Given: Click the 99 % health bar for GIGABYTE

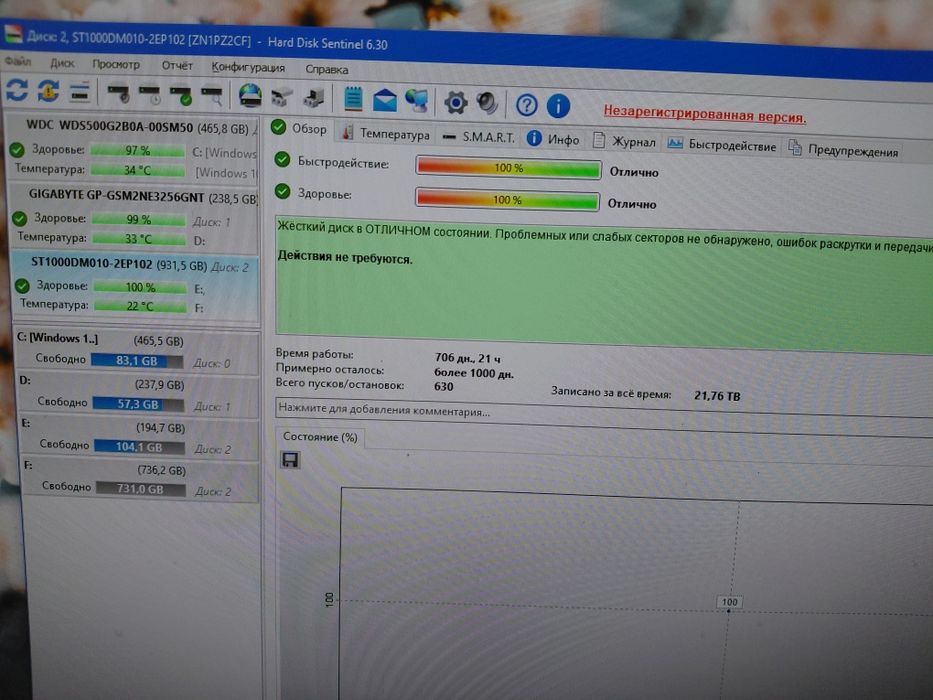Looking at the screenshot, I should (139, 220).
